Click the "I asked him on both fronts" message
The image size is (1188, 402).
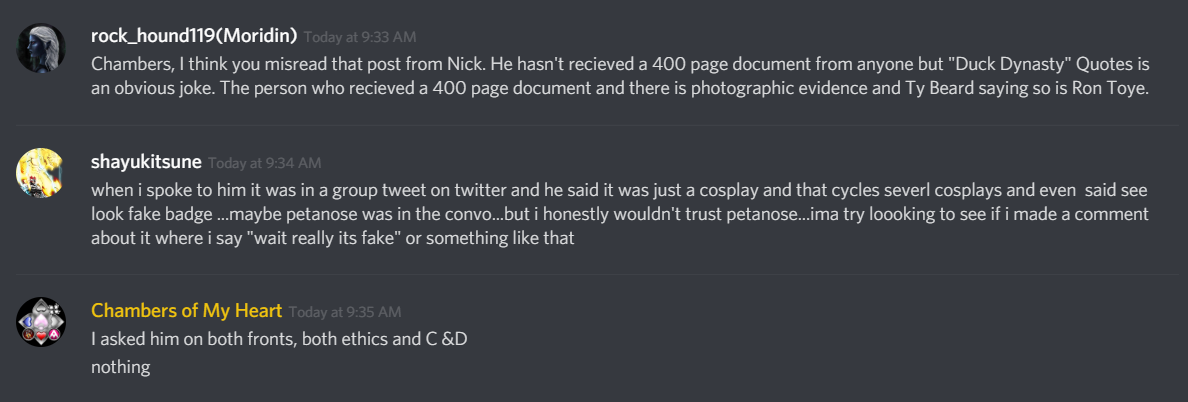(x=279, y=340)
